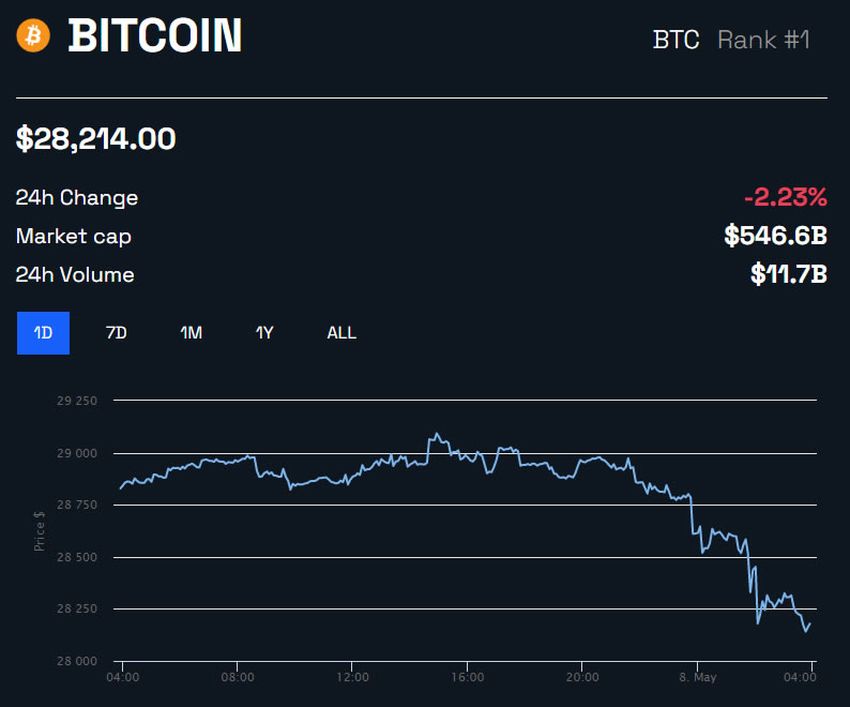This screenshot has height=707, width=850.
Task: Click the Bitcoin logo icon
Action: pyautogui.click(x=31, y=37)
